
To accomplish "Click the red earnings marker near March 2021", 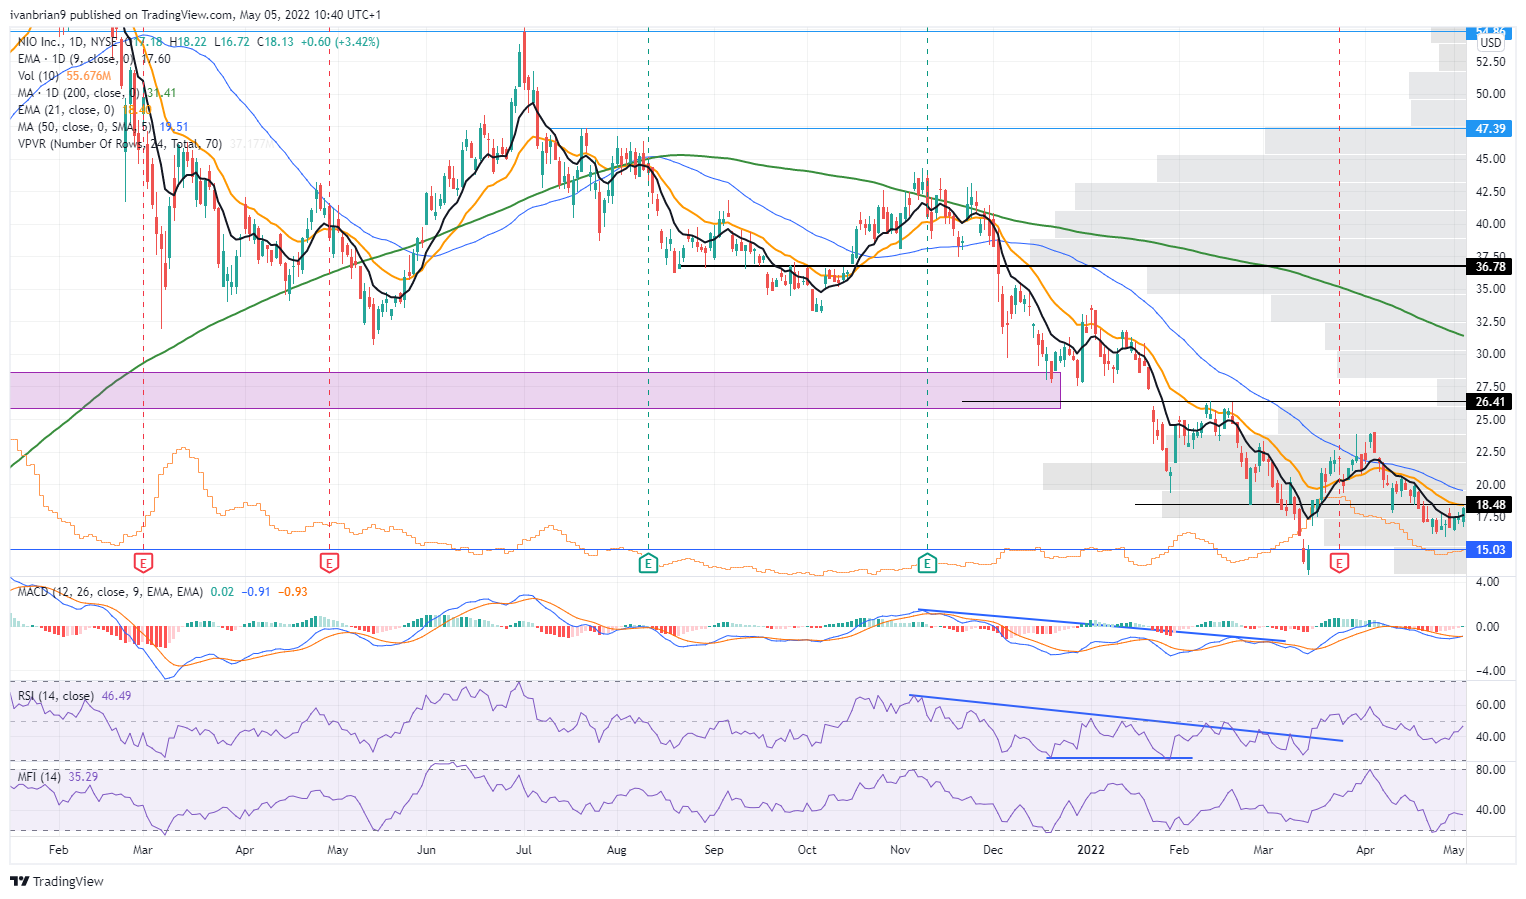I will (x=143, y=563).
